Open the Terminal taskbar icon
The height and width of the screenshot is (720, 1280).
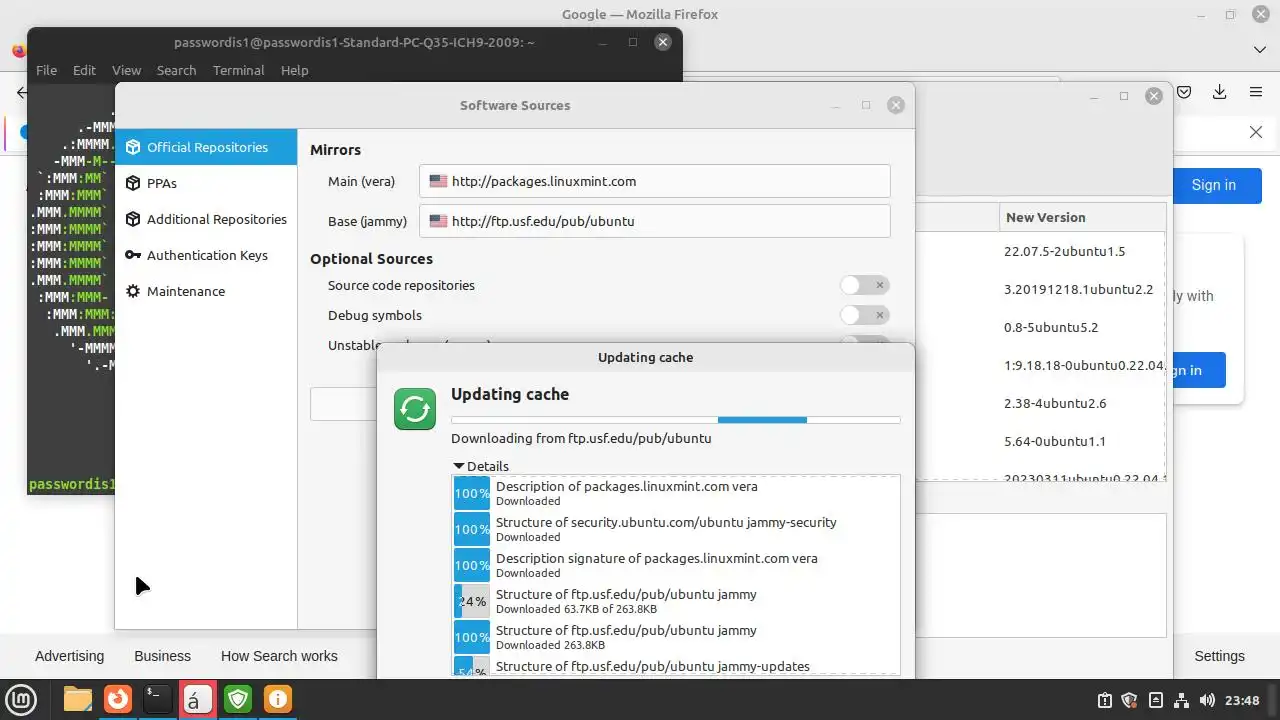pos(157,700)
